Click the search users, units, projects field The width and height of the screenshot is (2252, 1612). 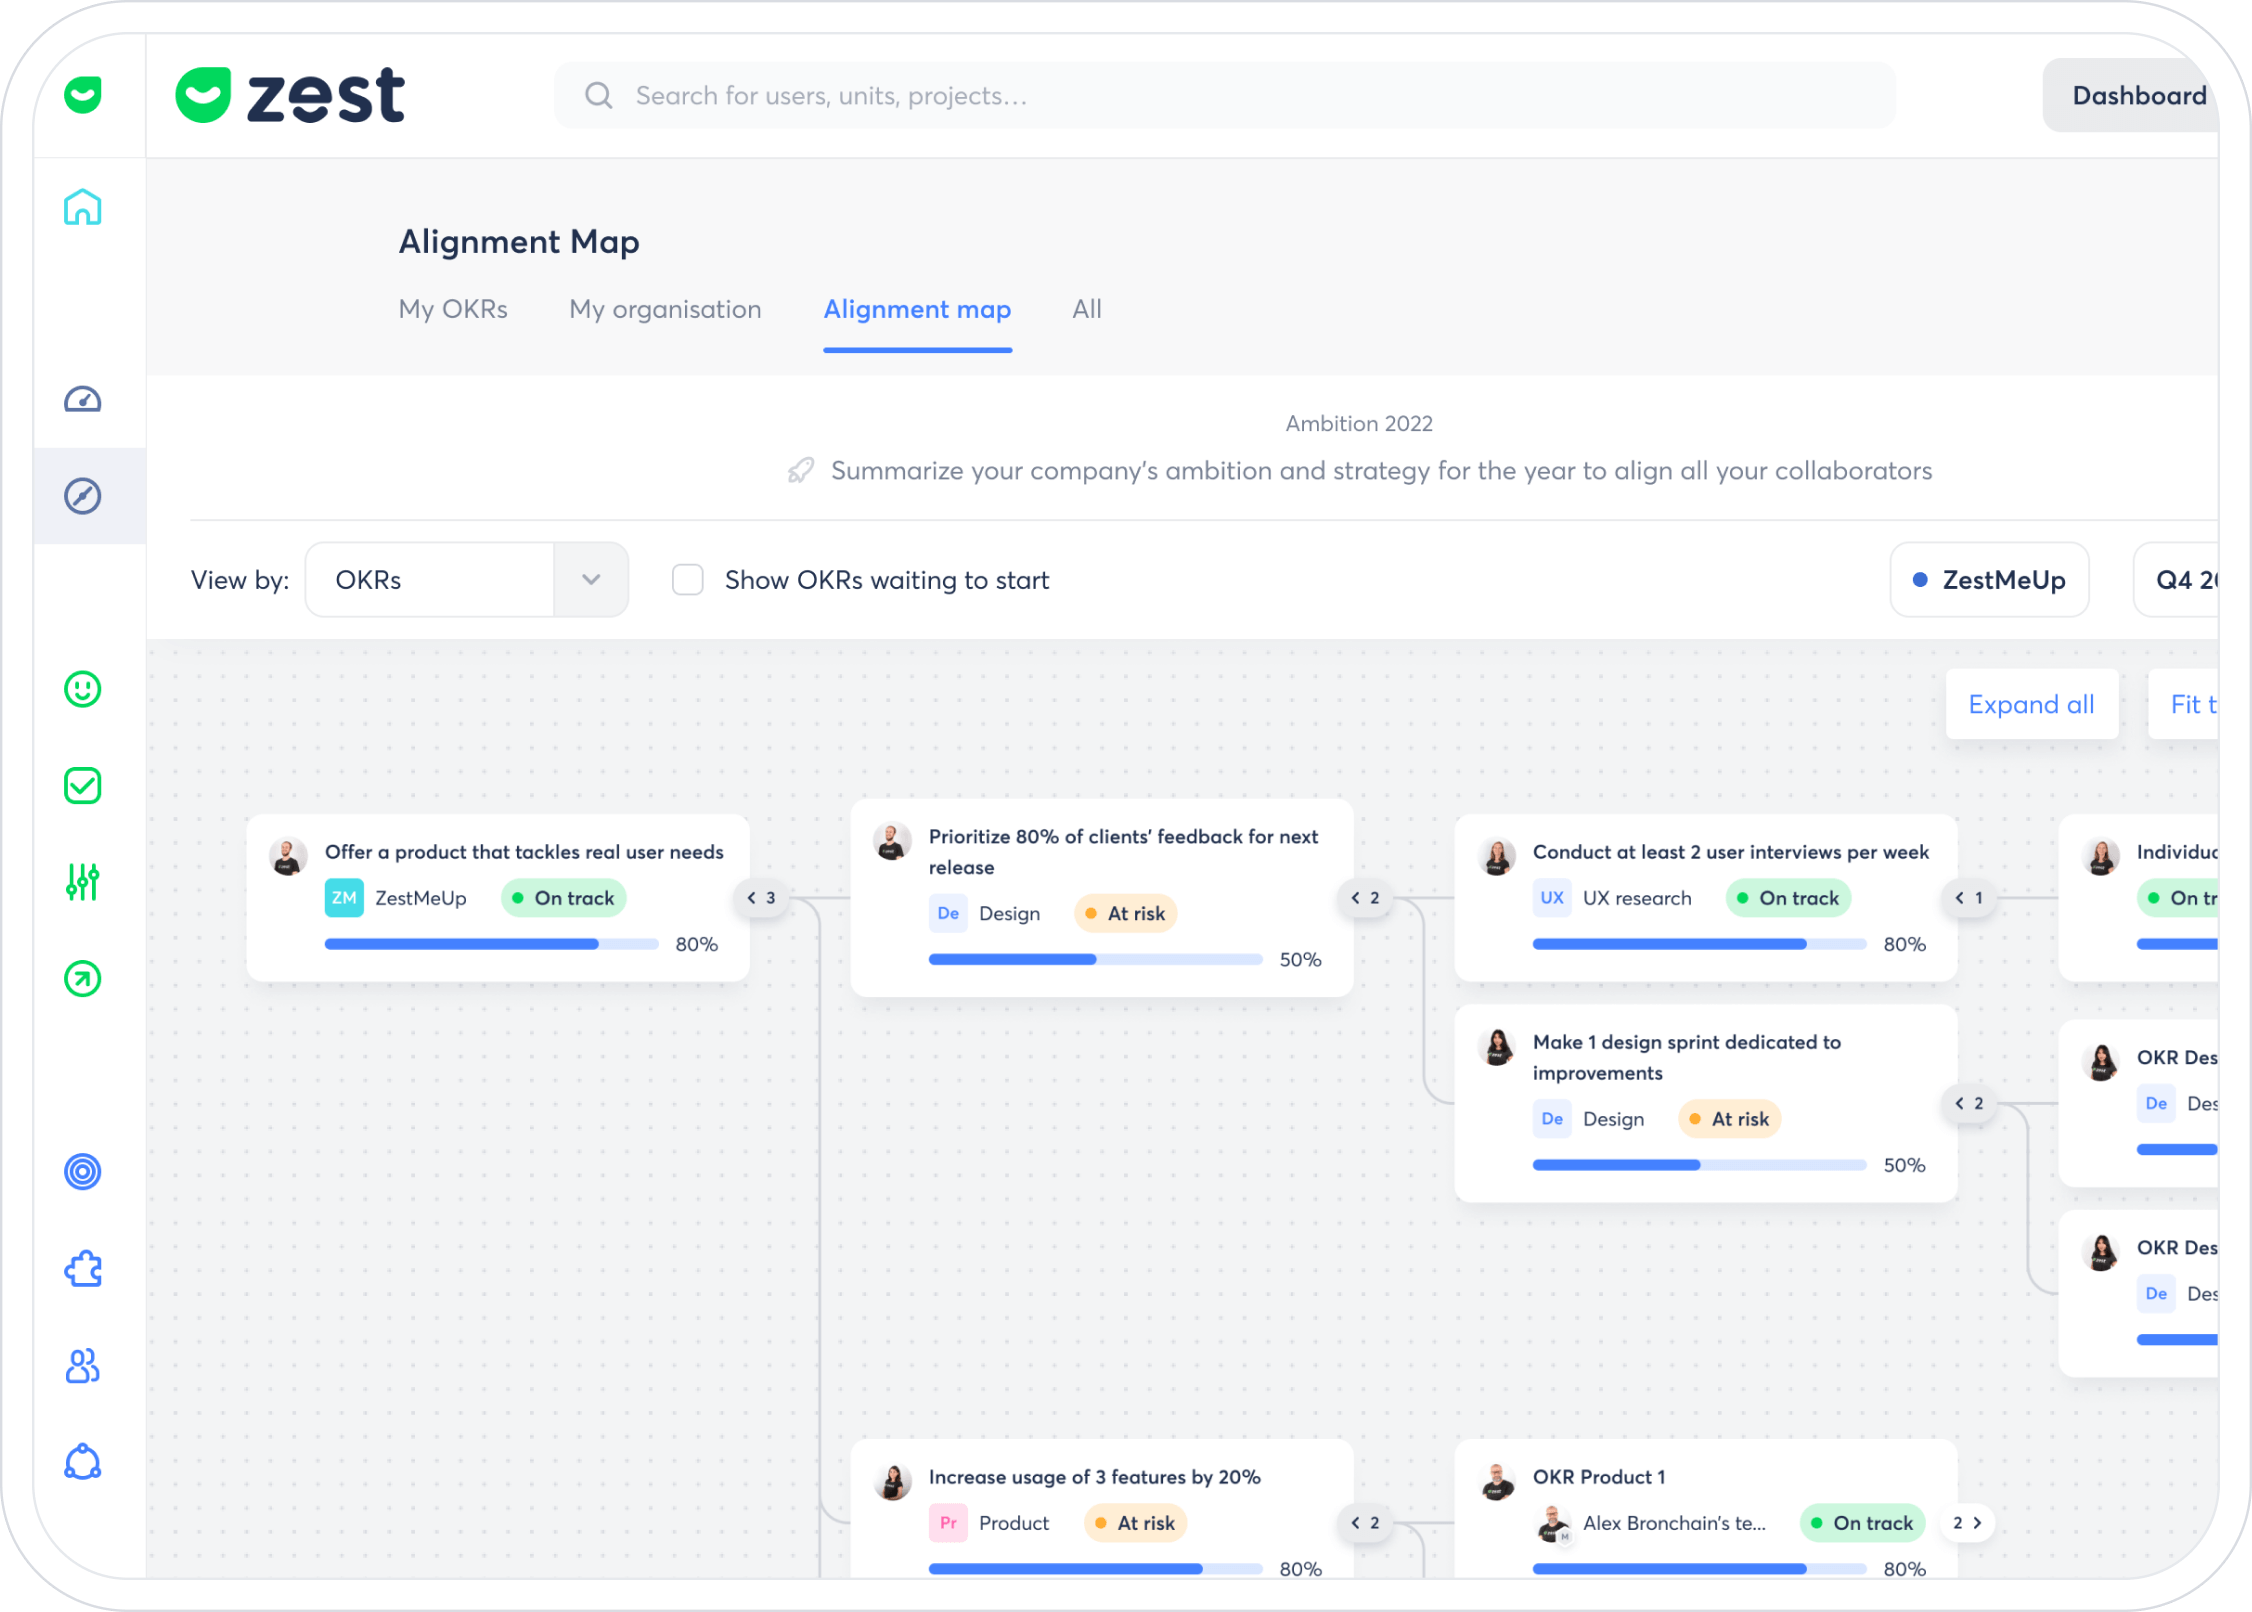1224,96
